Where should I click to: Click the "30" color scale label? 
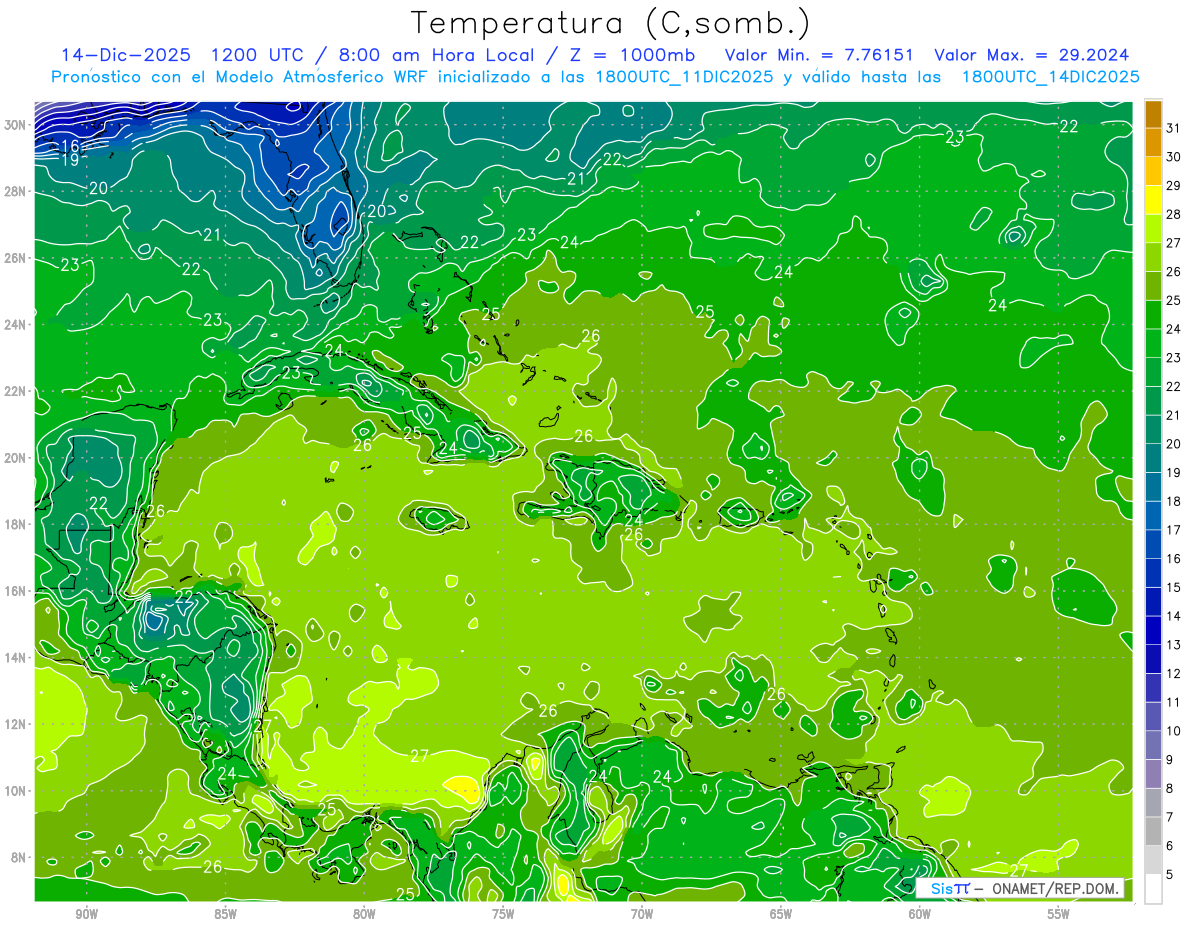point(1174,157)
